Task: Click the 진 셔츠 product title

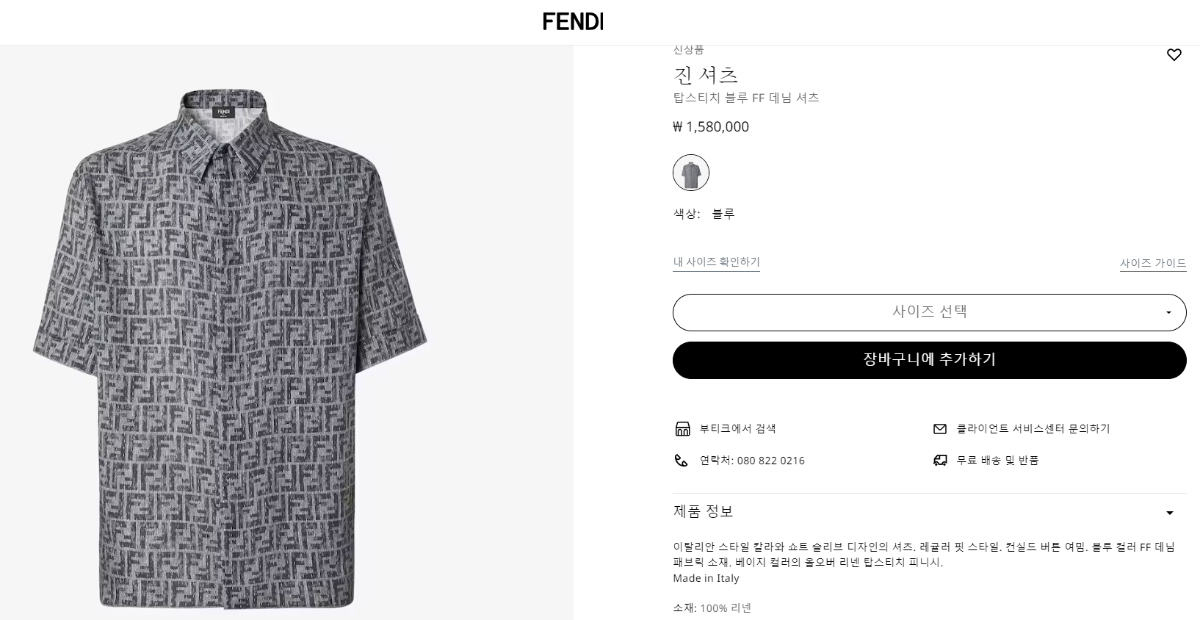Action: [x=705, y=75]
